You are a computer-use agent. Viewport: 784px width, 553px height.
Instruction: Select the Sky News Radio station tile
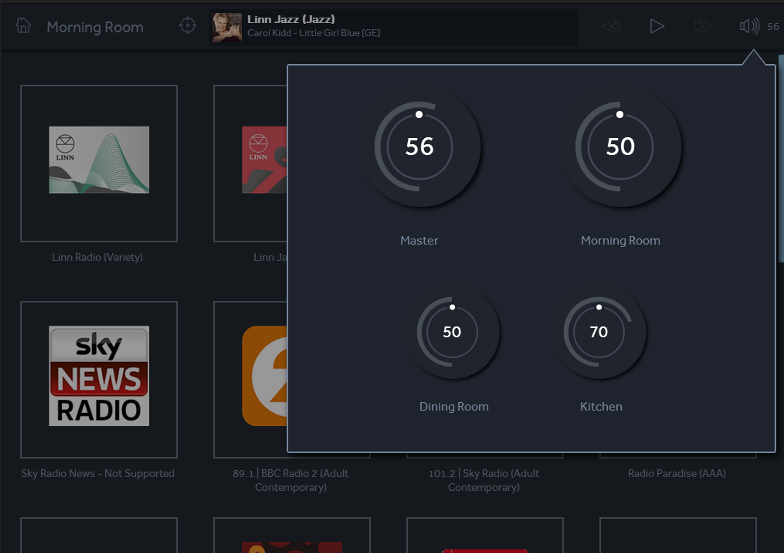pyautogui.click(x=99, y=380)
